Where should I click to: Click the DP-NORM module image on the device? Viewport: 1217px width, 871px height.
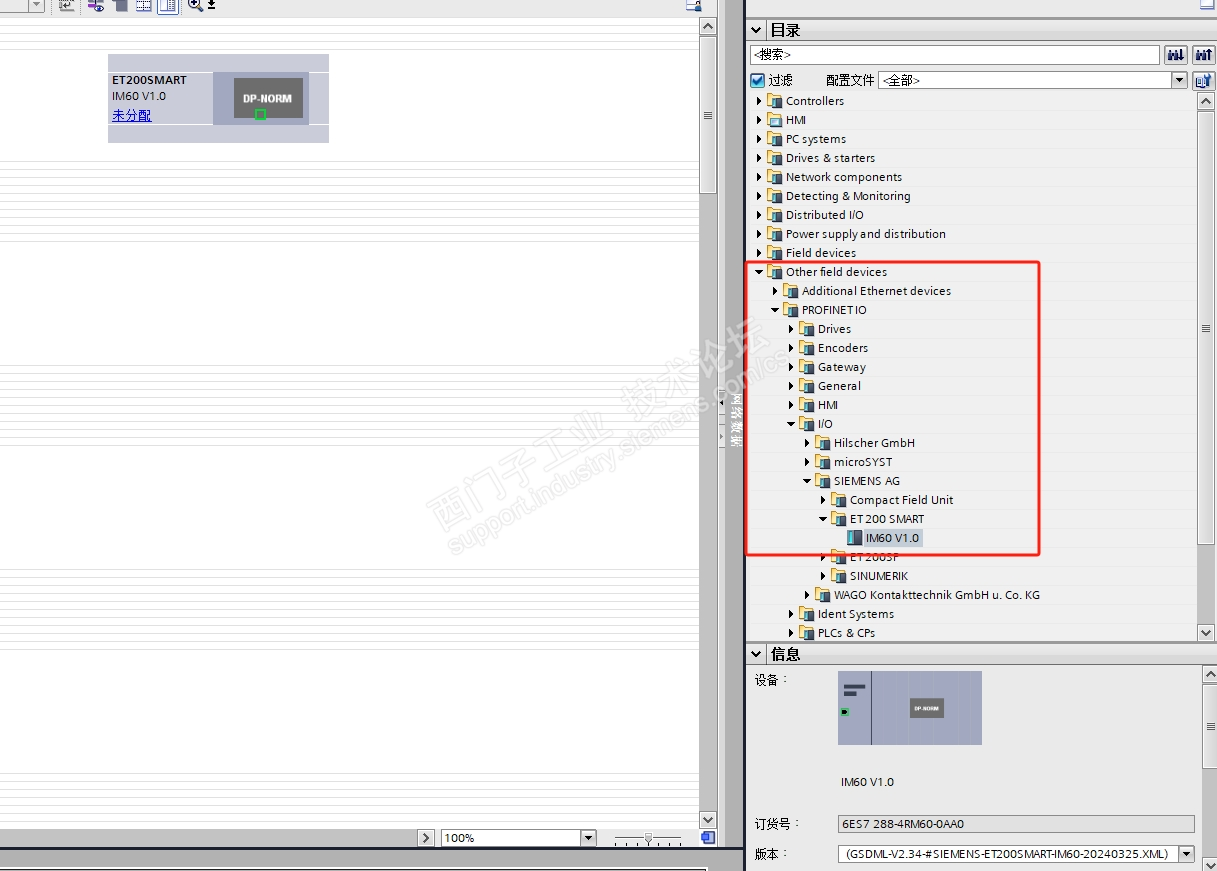pos(268,98)
